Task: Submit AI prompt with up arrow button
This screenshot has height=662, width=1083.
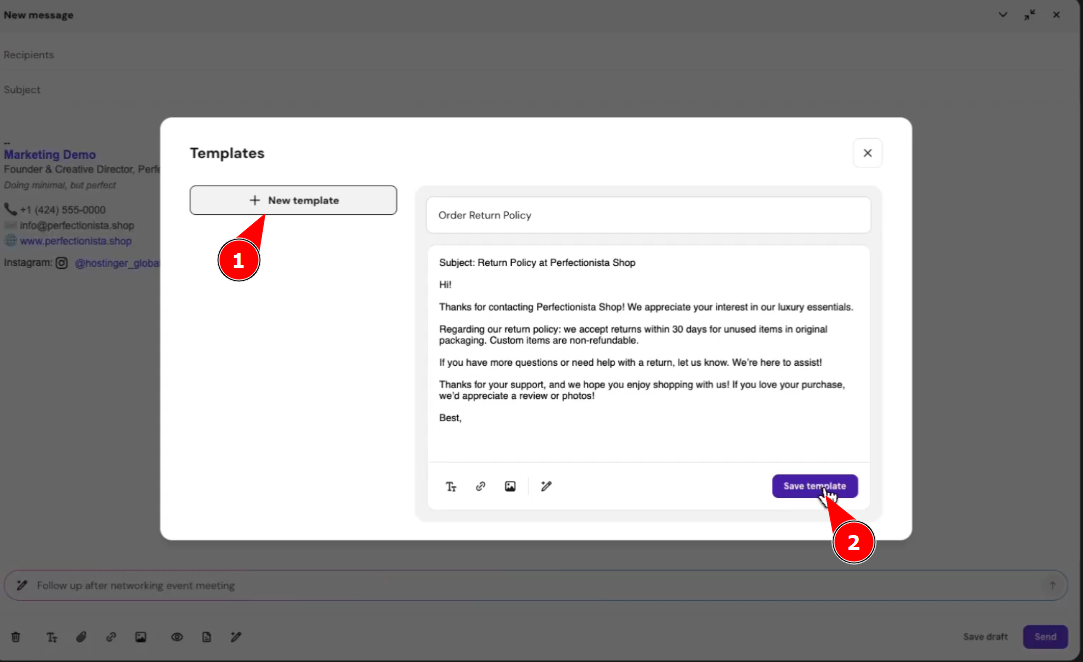Action: (x=1053, y=585)
